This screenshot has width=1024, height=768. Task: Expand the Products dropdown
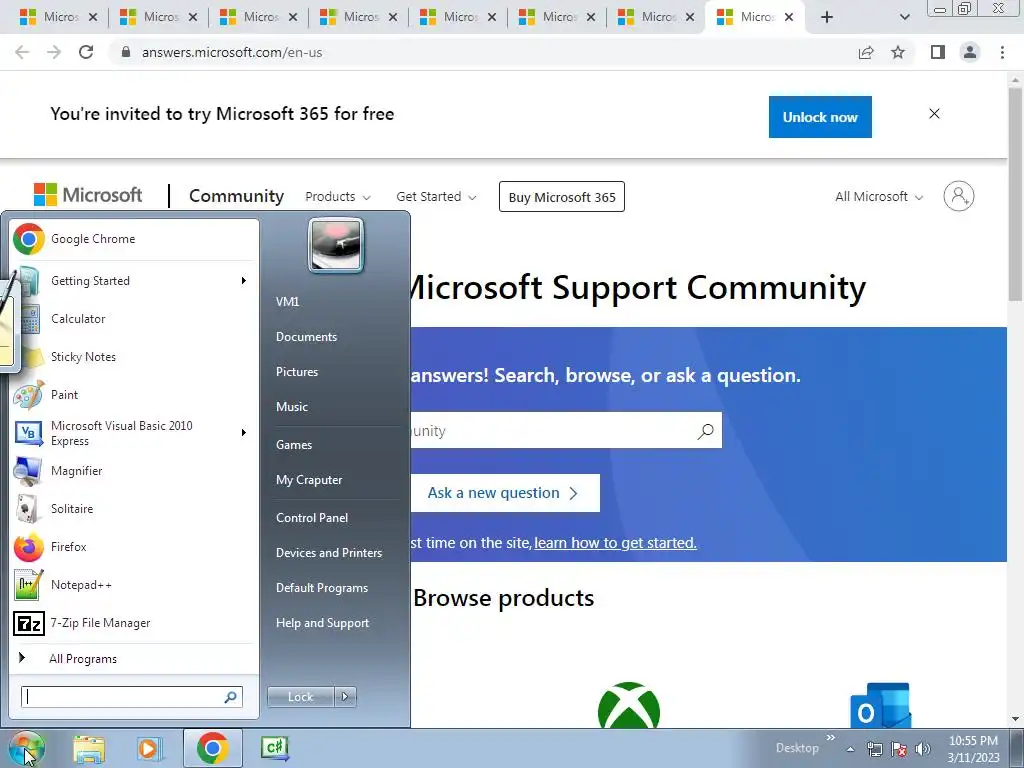coord(338,197)
